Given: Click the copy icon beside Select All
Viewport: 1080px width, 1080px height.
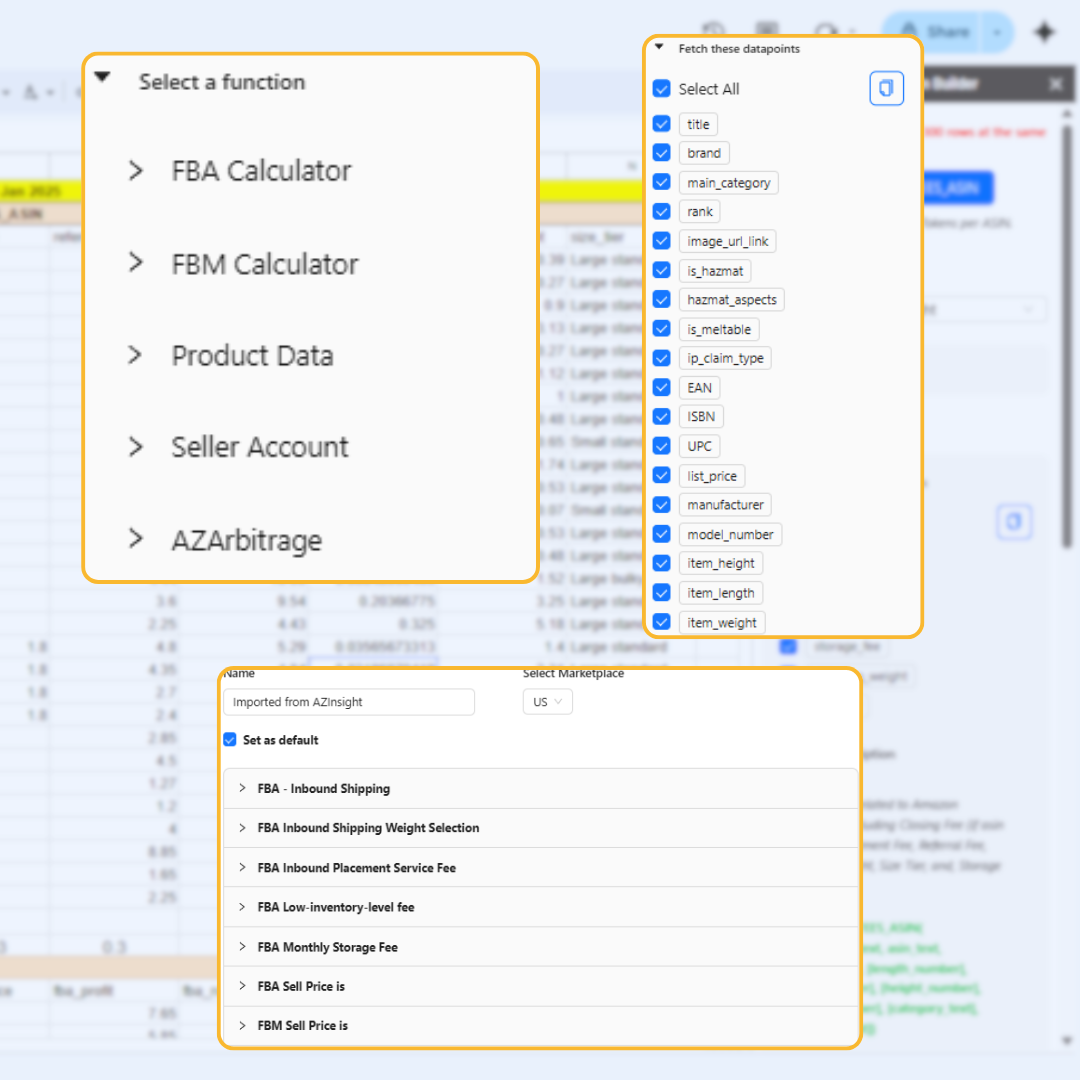Looking at the screenshot, I should tap(886, 88).
